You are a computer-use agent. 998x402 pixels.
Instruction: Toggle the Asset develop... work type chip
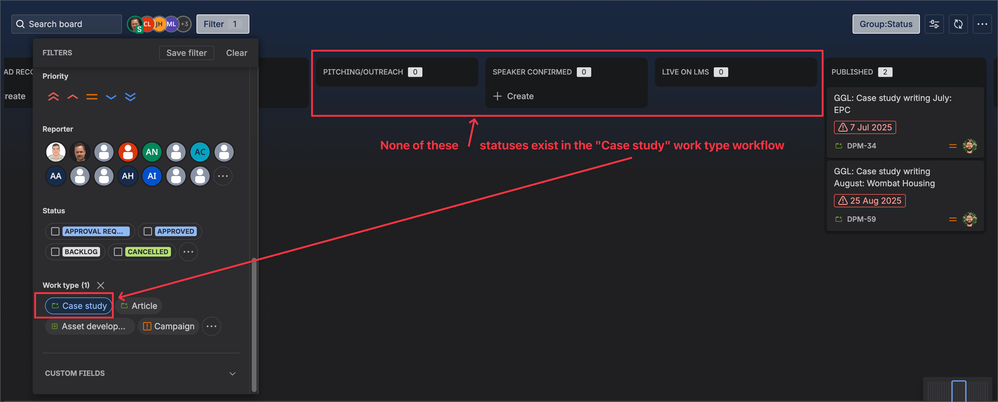tap(90, 326)
